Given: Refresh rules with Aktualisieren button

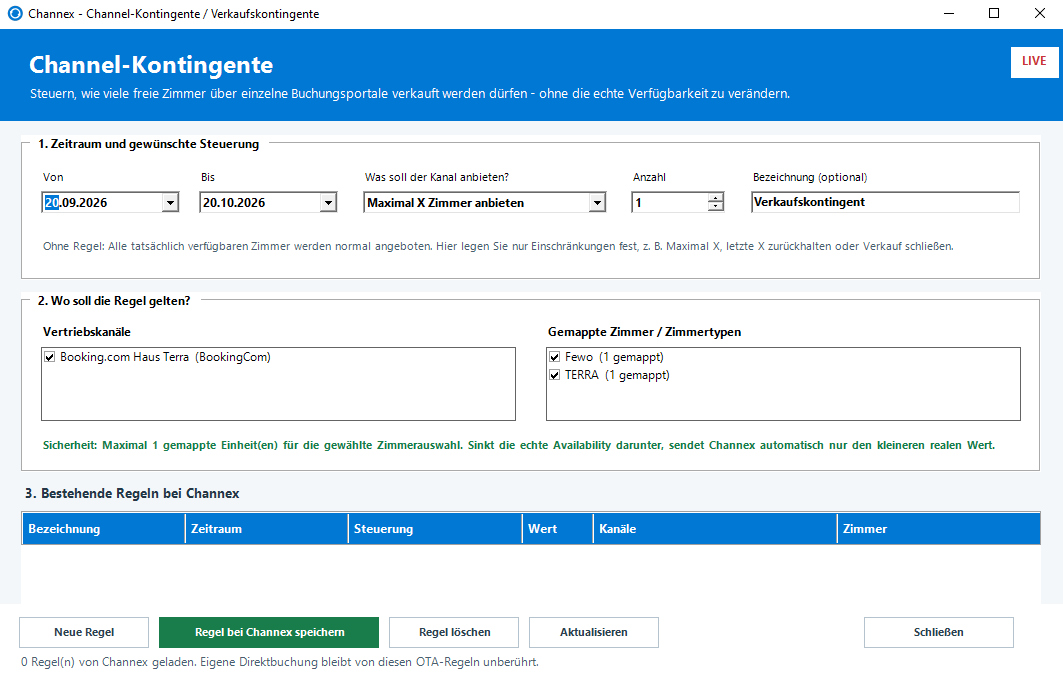Looking at the screenshot, I should [x=594, y=632].
